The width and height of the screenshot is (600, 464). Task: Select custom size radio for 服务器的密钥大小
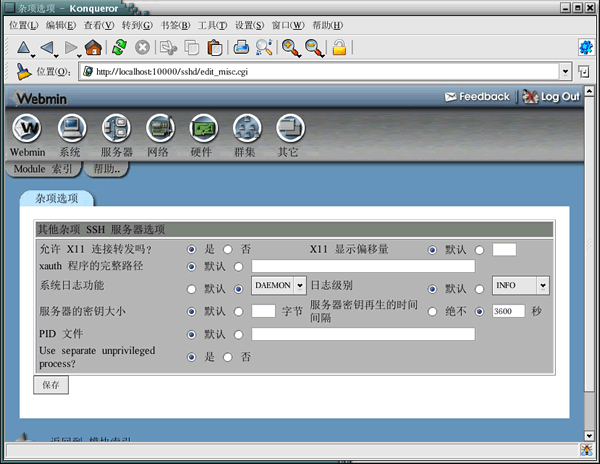pos(238,312)
